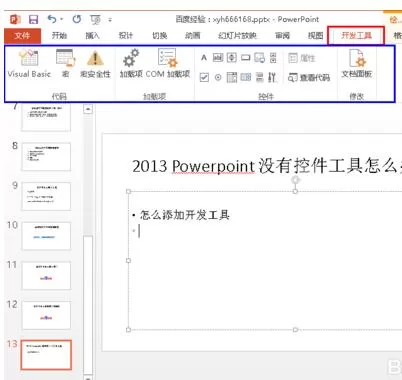
Task: Select the Label (A) control
Action: point(204,58)
